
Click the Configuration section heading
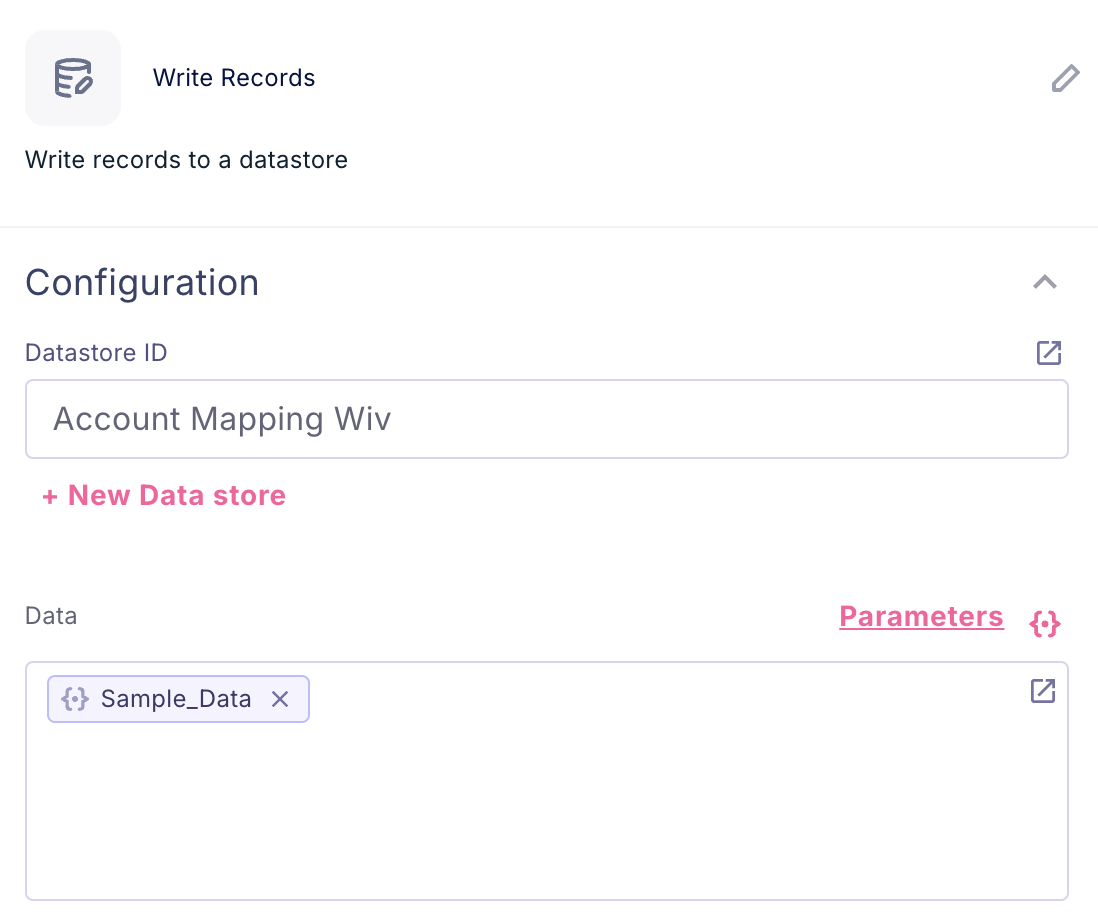142,283
